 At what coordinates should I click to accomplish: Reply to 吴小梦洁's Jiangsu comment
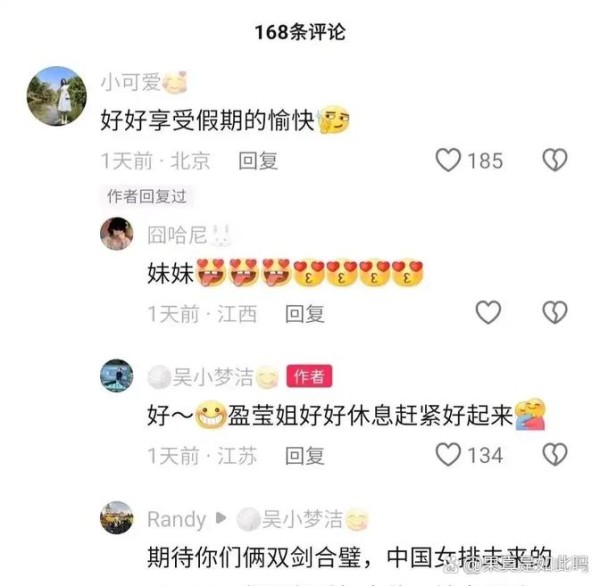click(305, 455)
